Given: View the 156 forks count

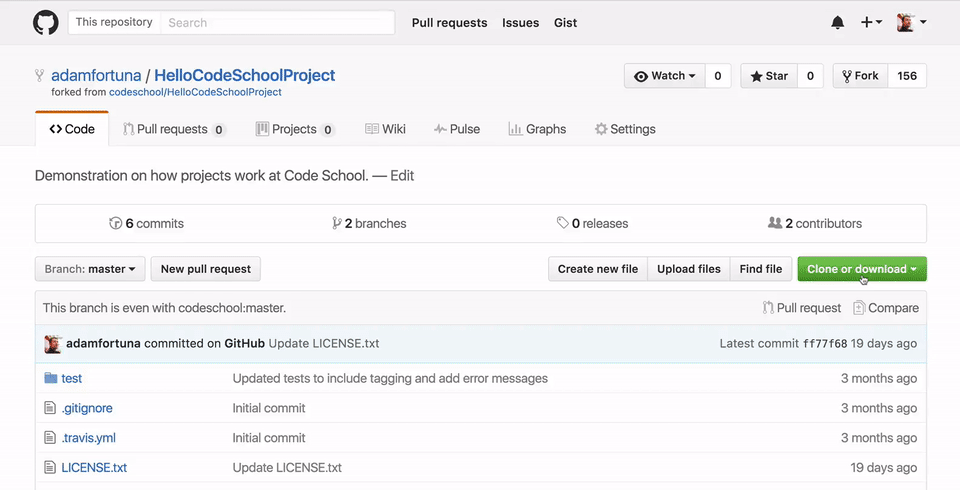Looking at the screenshot, I should (x=907, y=76).
